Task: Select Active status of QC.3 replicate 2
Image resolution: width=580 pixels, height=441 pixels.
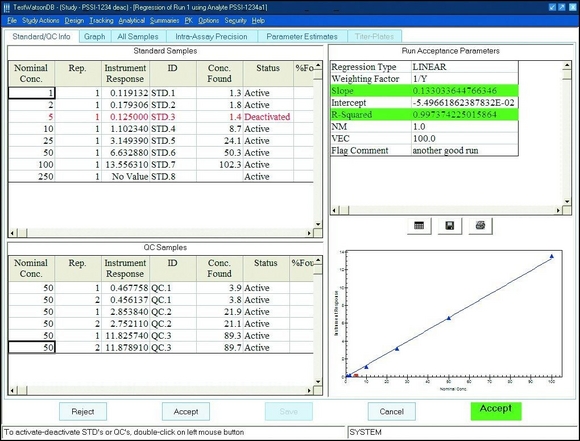Action: click(x=266, y=347)
